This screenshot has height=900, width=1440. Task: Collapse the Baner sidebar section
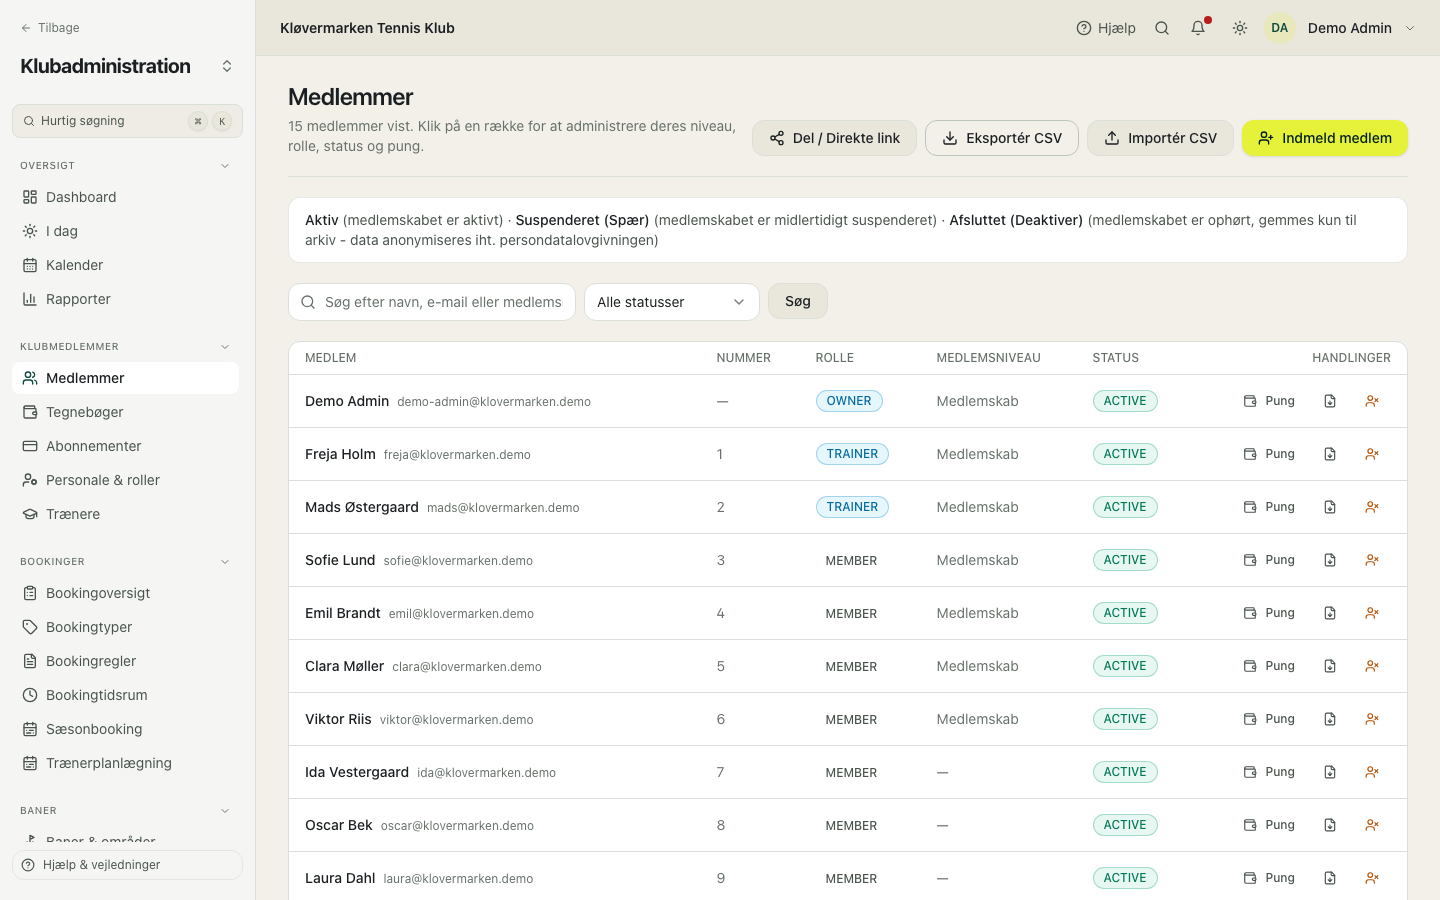tap(225, 811)
